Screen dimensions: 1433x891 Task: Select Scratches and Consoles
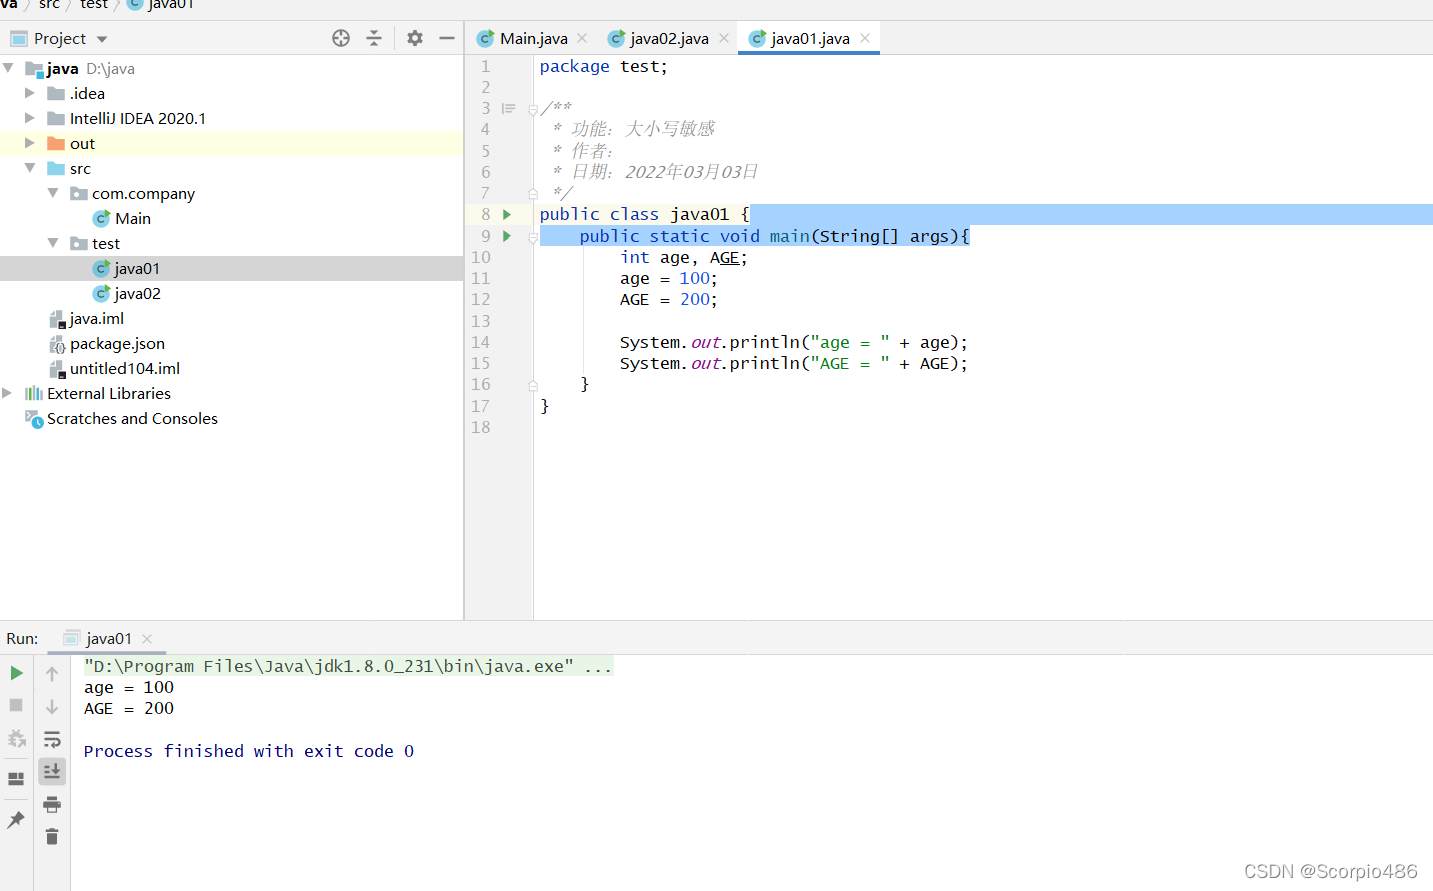point(121,418)
